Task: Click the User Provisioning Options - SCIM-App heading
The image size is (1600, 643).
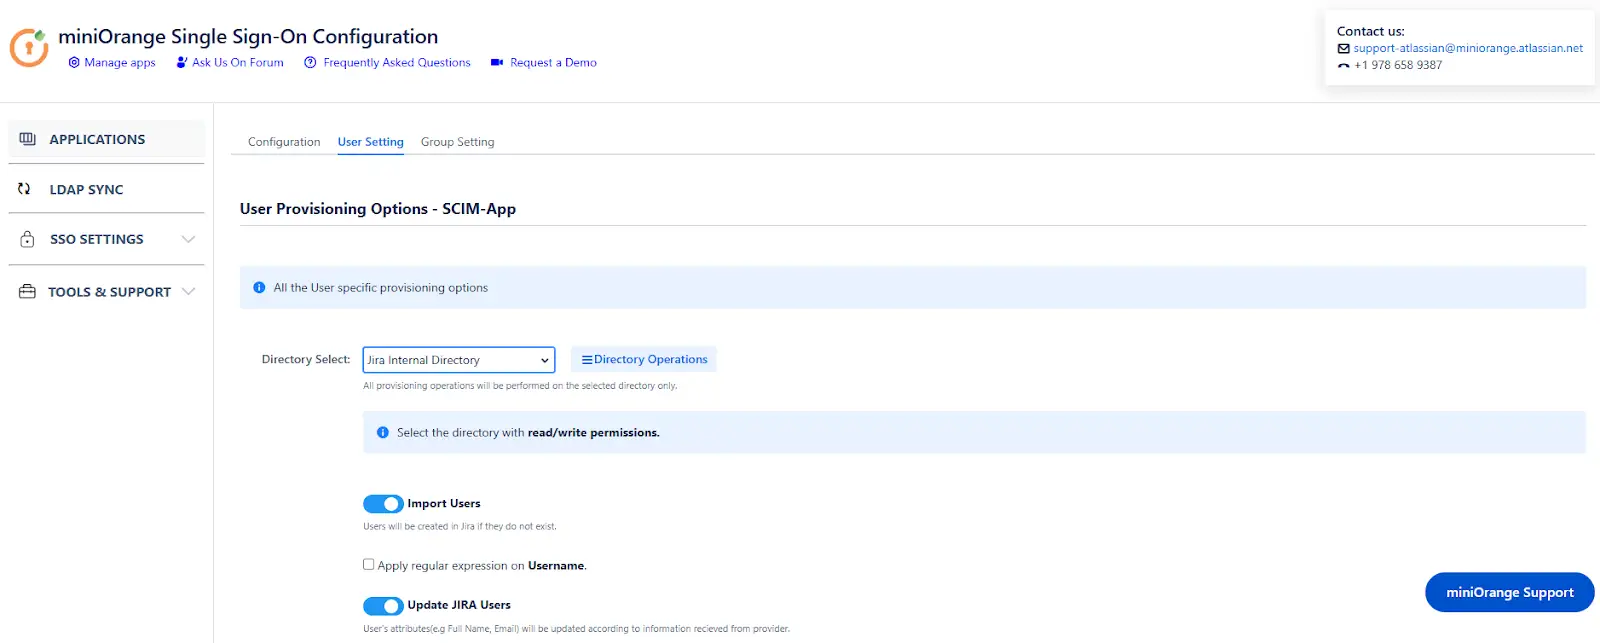Action: pyautogui.click(x=378, y=209)
